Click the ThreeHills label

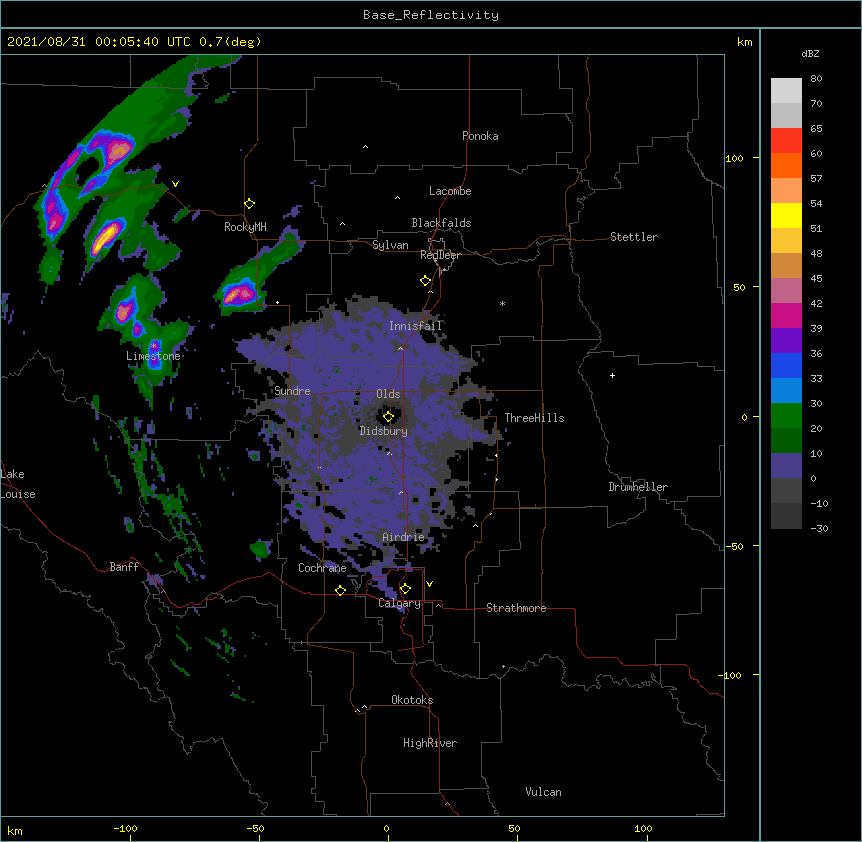[534, 418]
